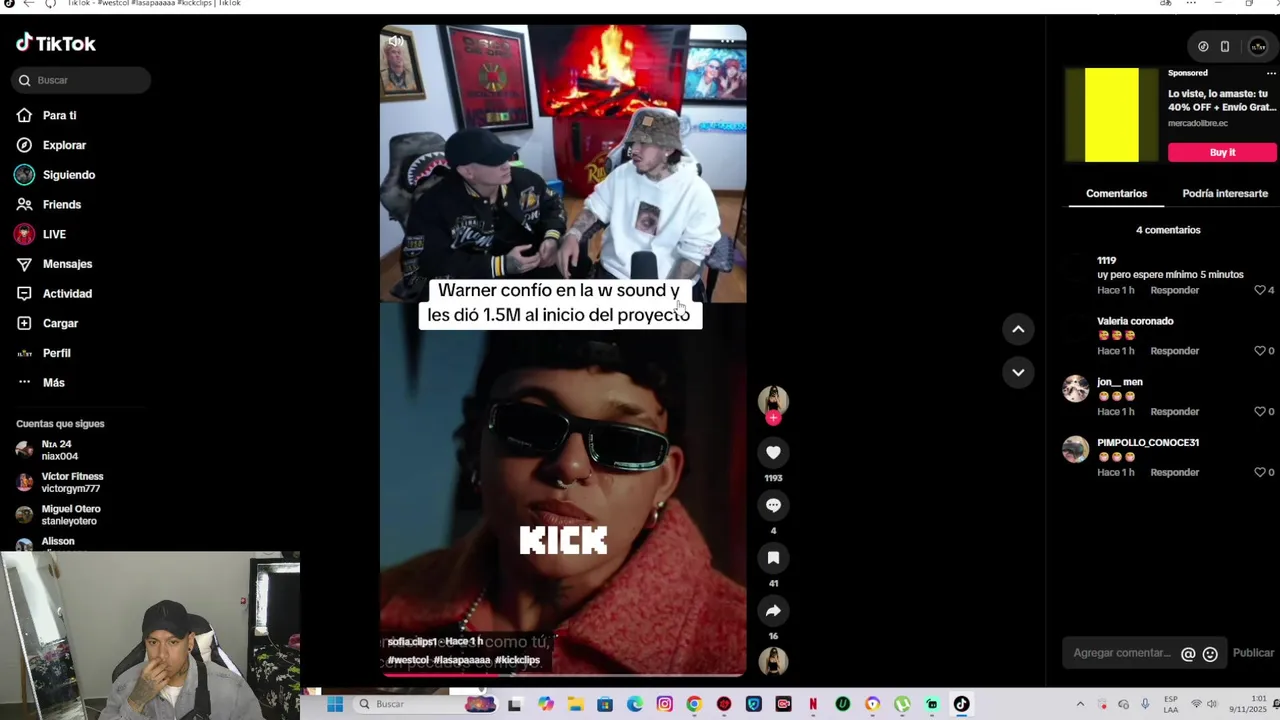Click the Publicar comment button
Viewport: 1280px width, 720px height.
[1253, 653]
